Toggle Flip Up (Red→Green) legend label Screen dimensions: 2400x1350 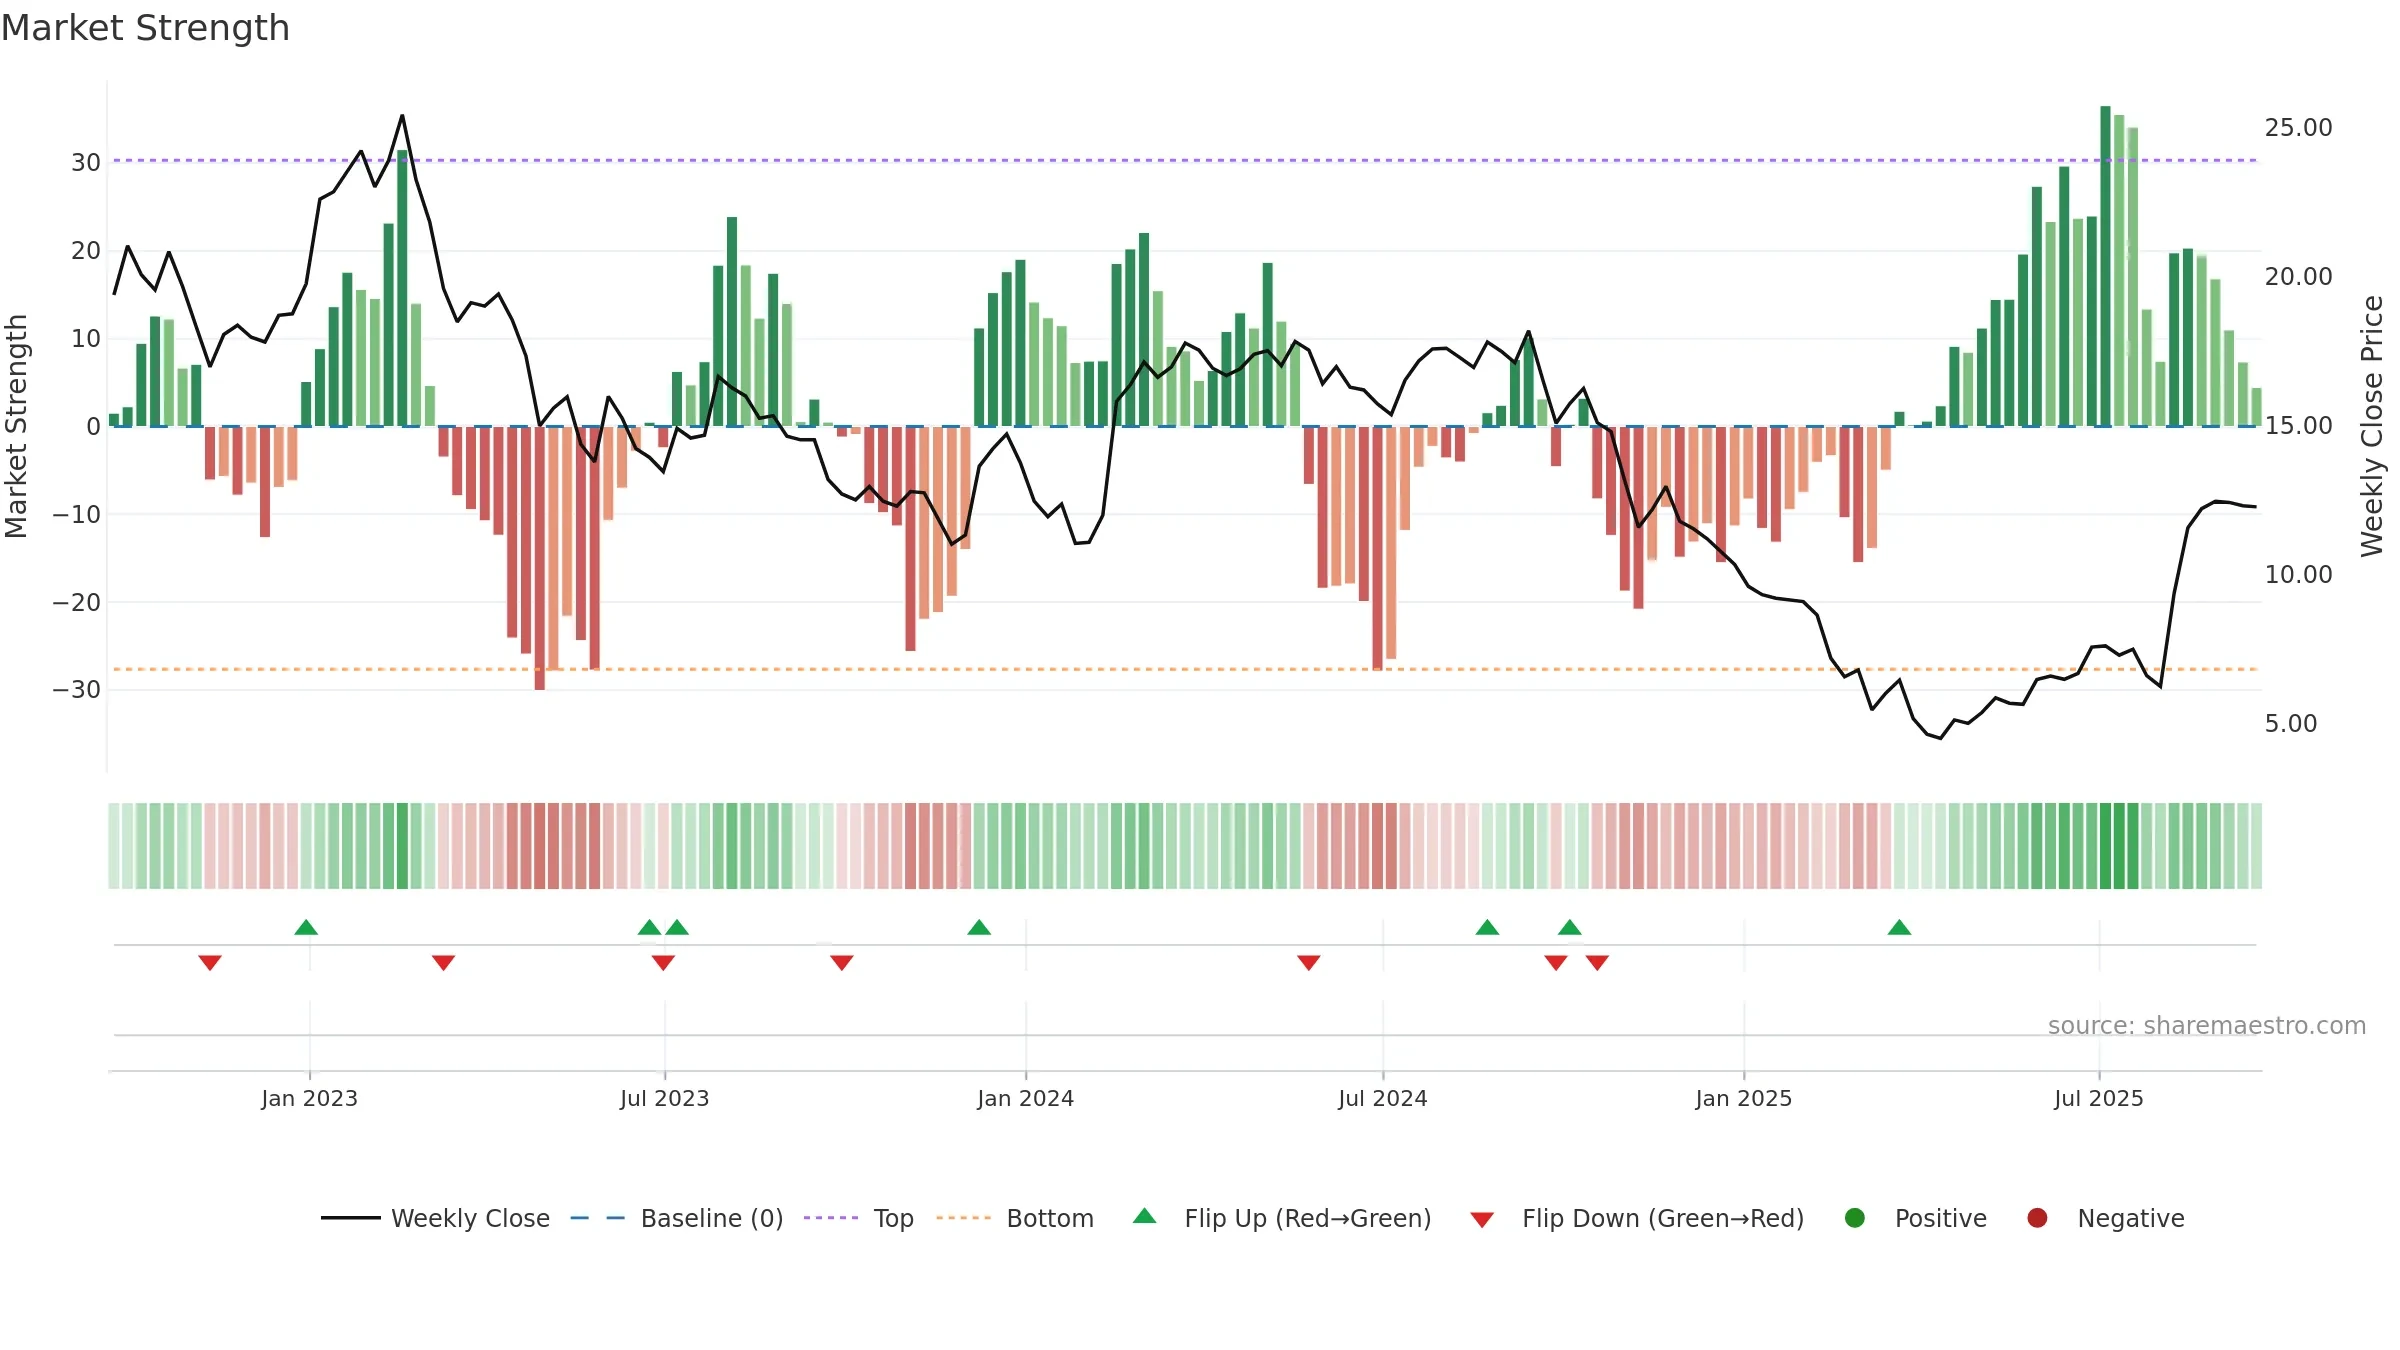1308,1218
